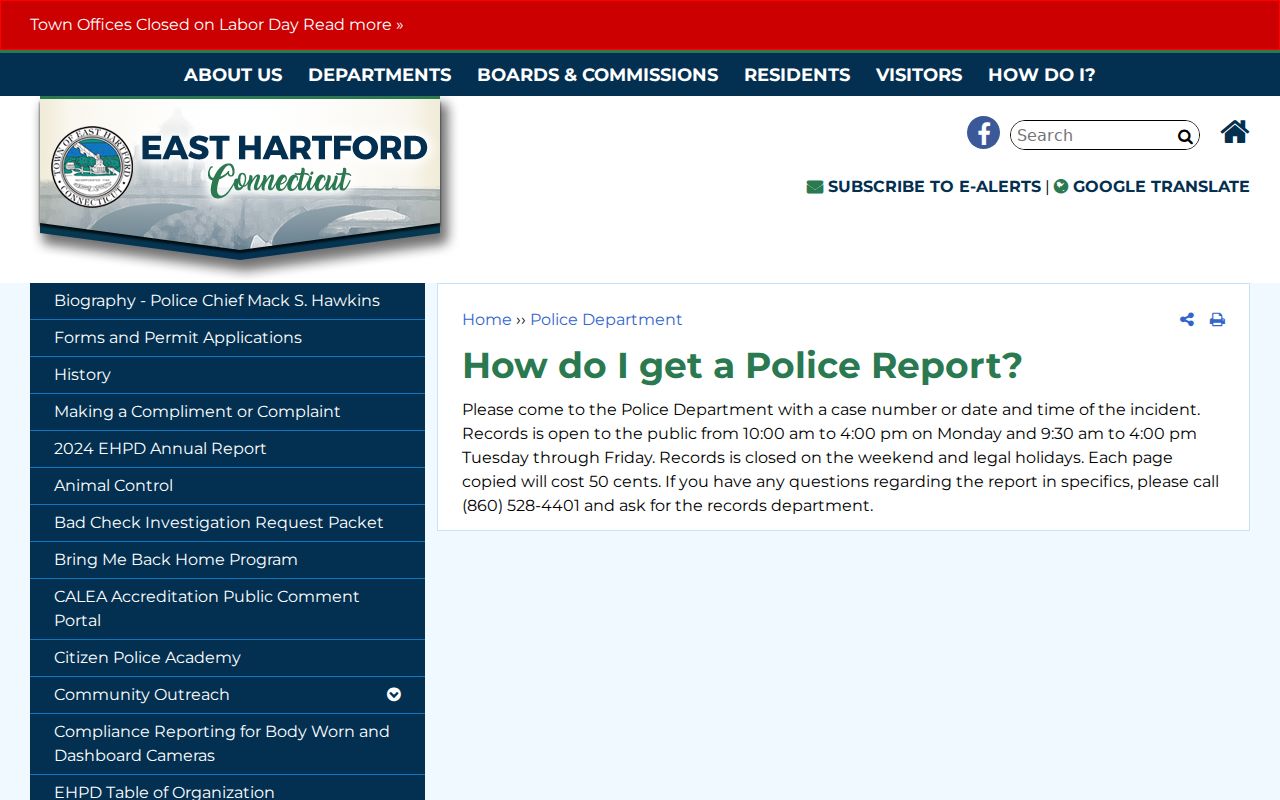Open Biography - Police Chief Mack S. Hawkins
The image size is (1280, 800).
click(227, 301)
